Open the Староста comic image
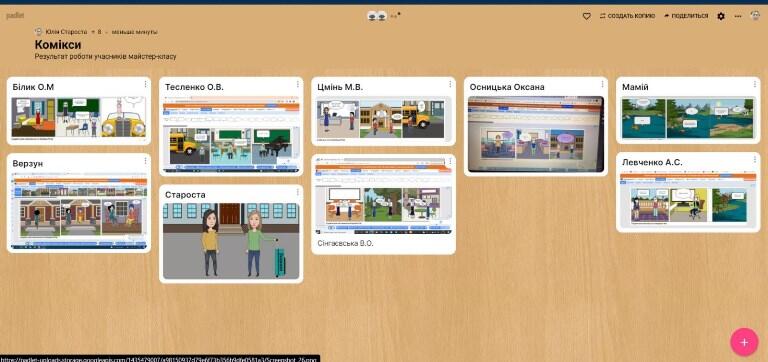The height and width of the screenshot is (362, 768). 231,241
